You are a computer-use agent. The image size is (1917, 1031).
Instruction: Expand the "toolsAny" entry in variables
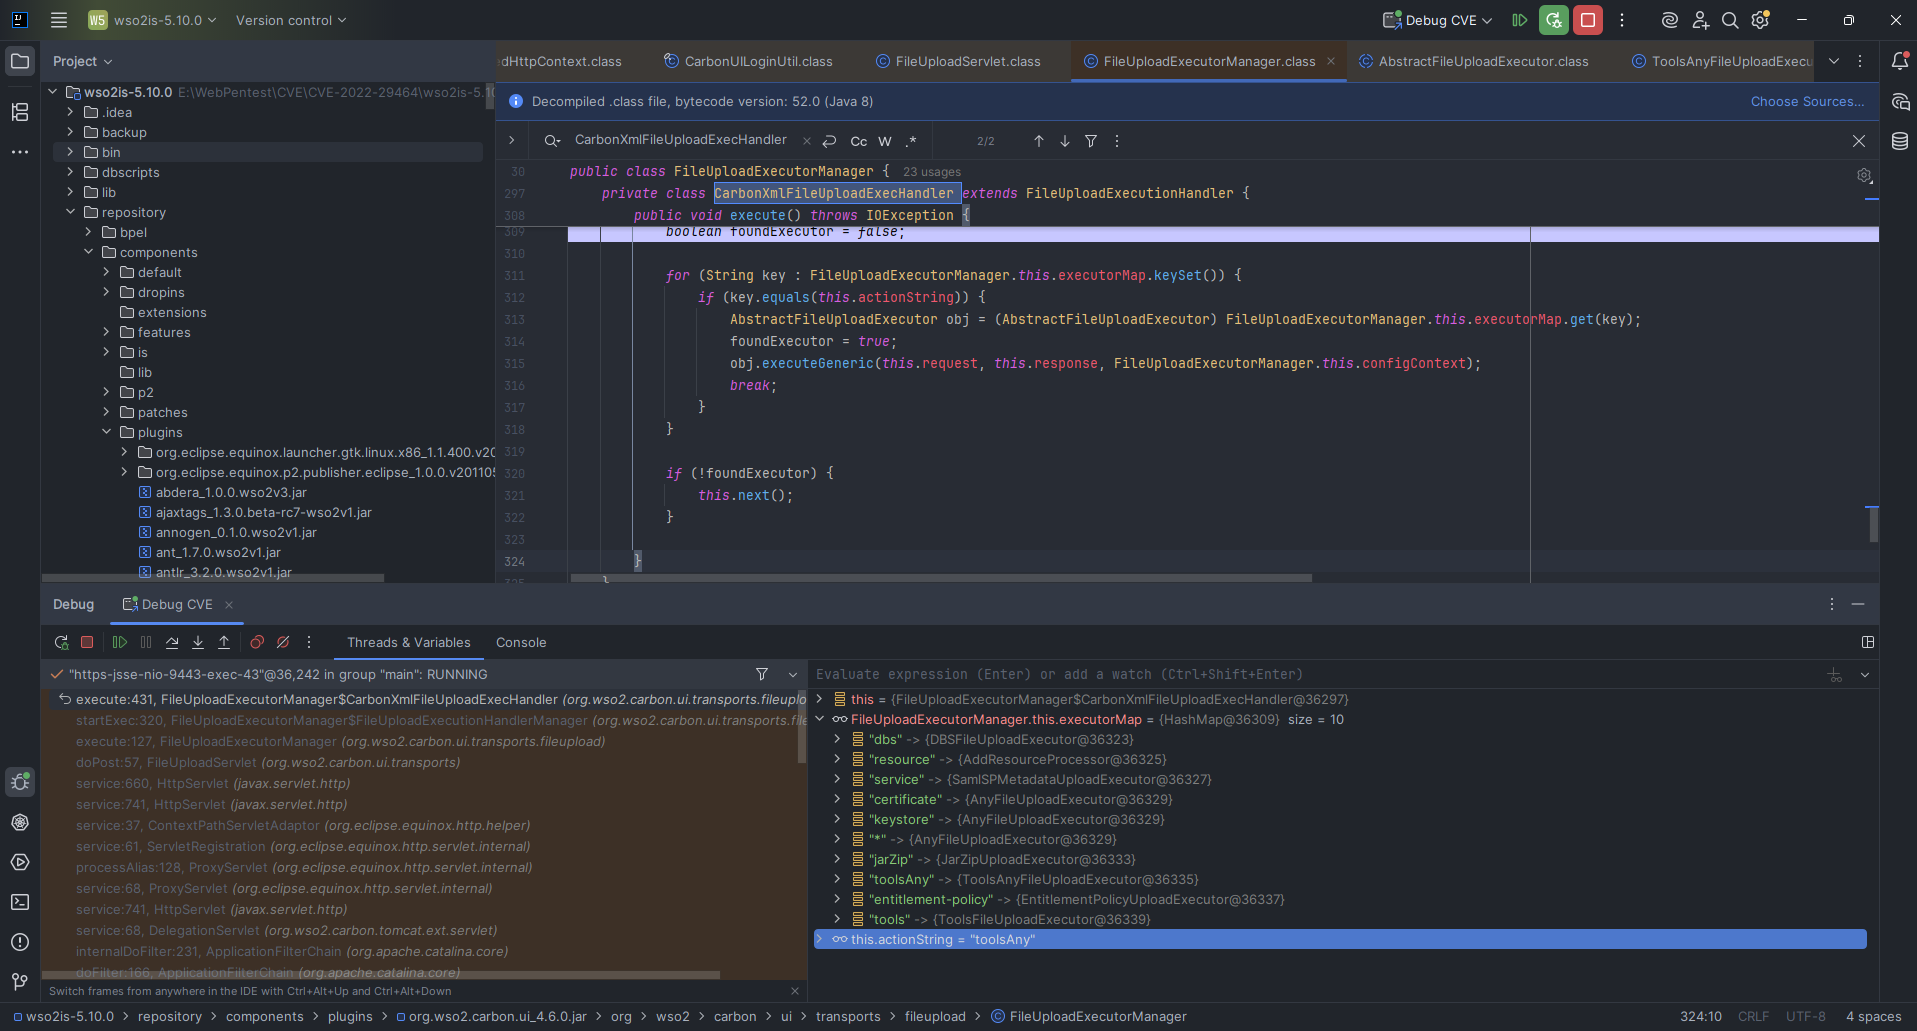837,880
